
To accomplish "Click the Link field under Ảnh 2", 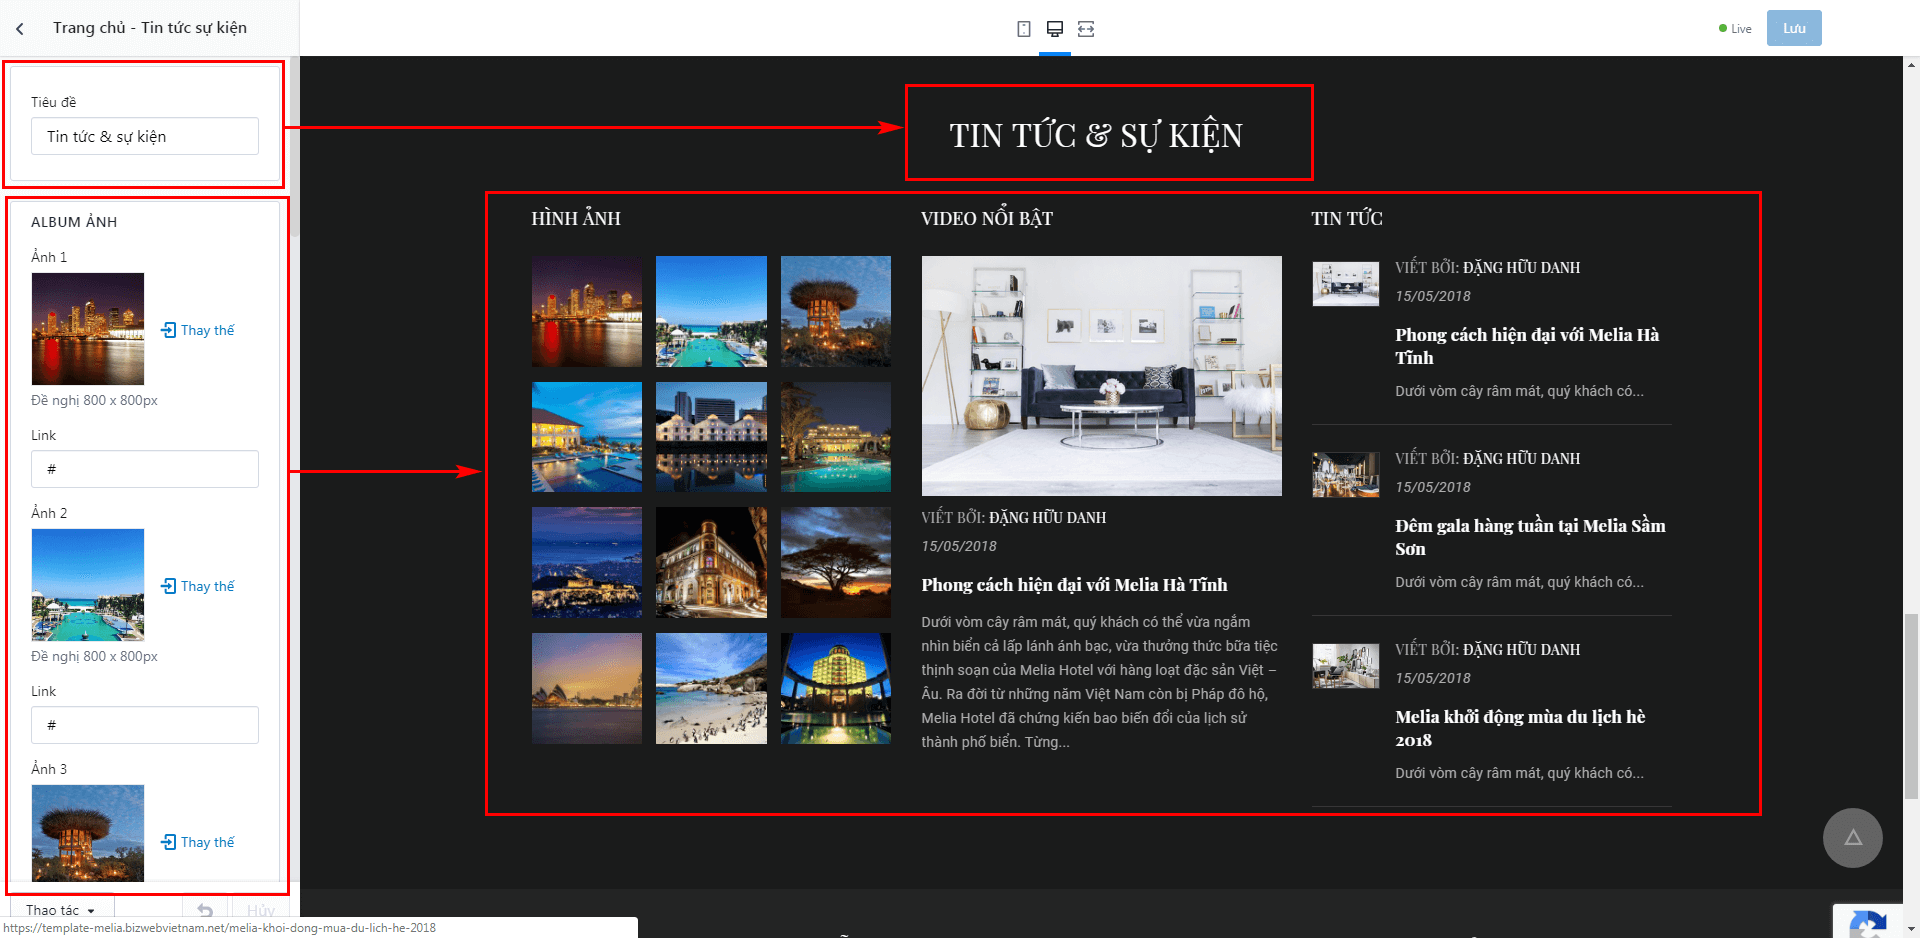I will click(145, 725).
